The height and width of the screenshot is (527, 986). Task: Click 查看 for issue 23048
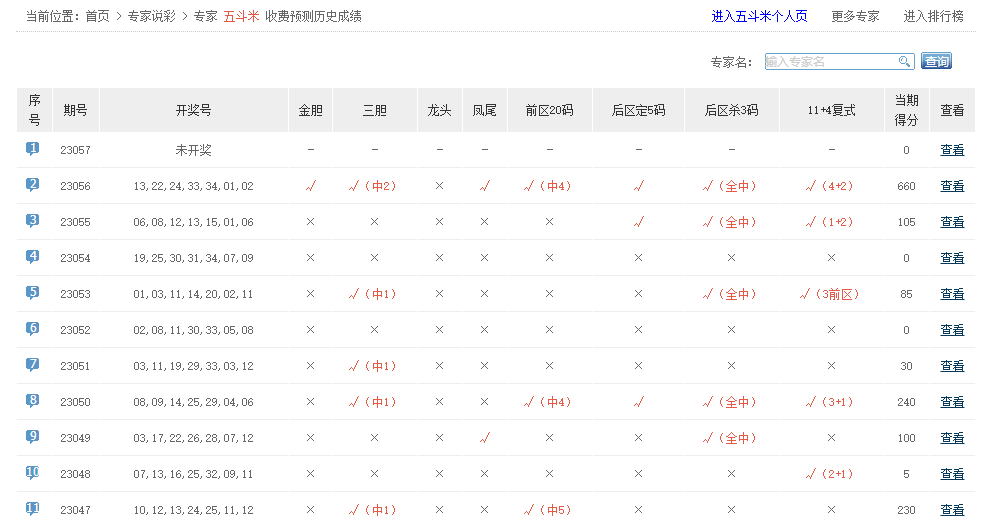coord(952,474)
